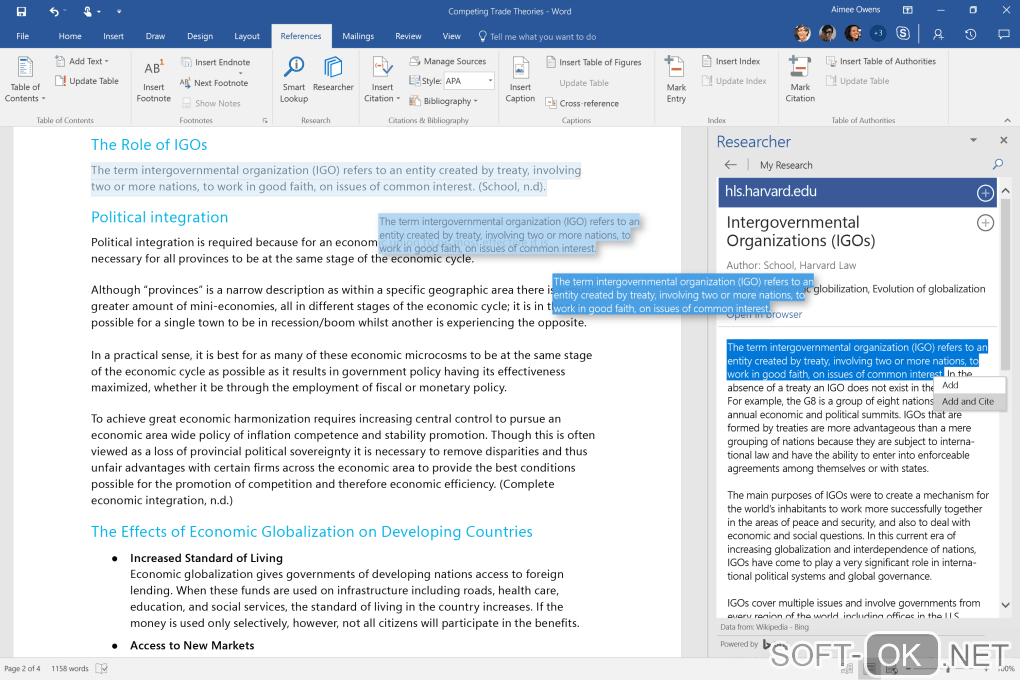Open the Design tab

(x=200, y=36)
